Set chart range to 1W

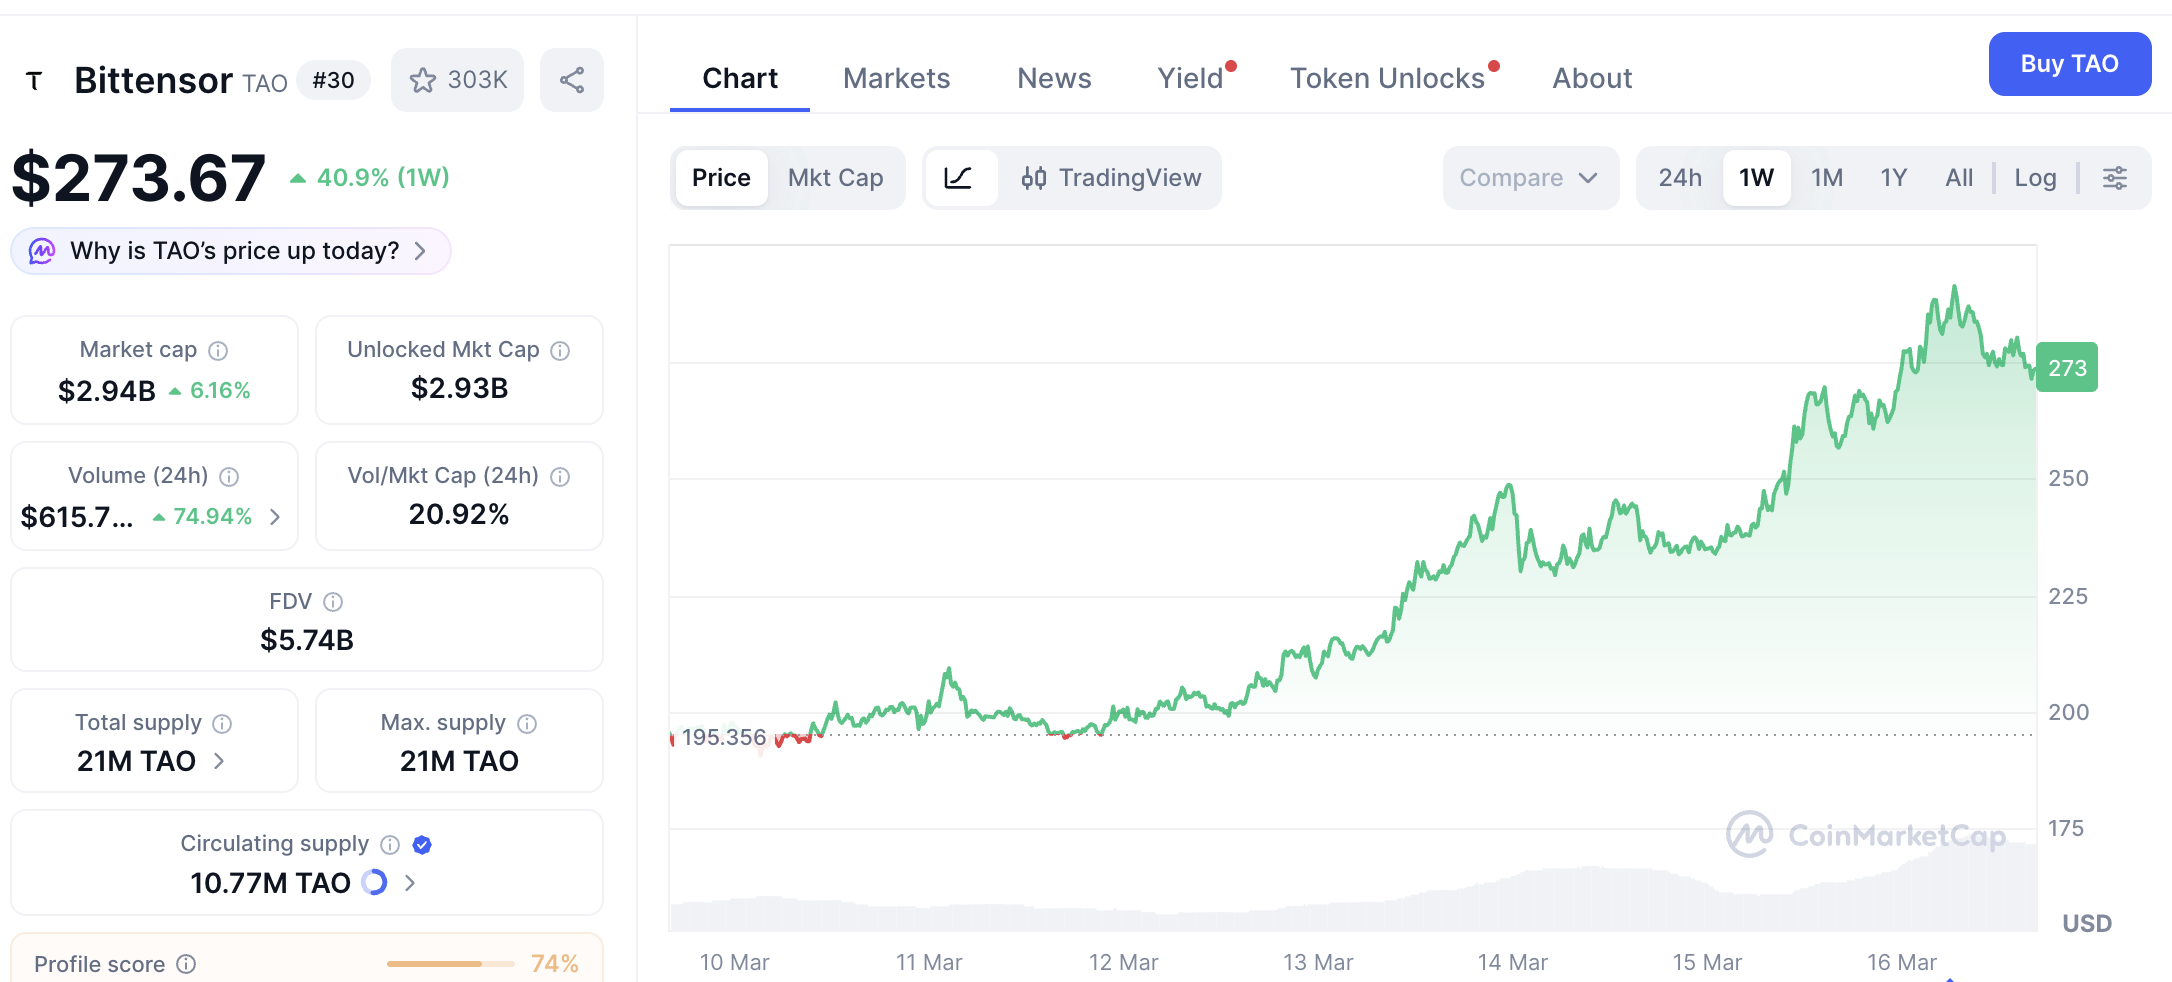[x=1756, y=178]
